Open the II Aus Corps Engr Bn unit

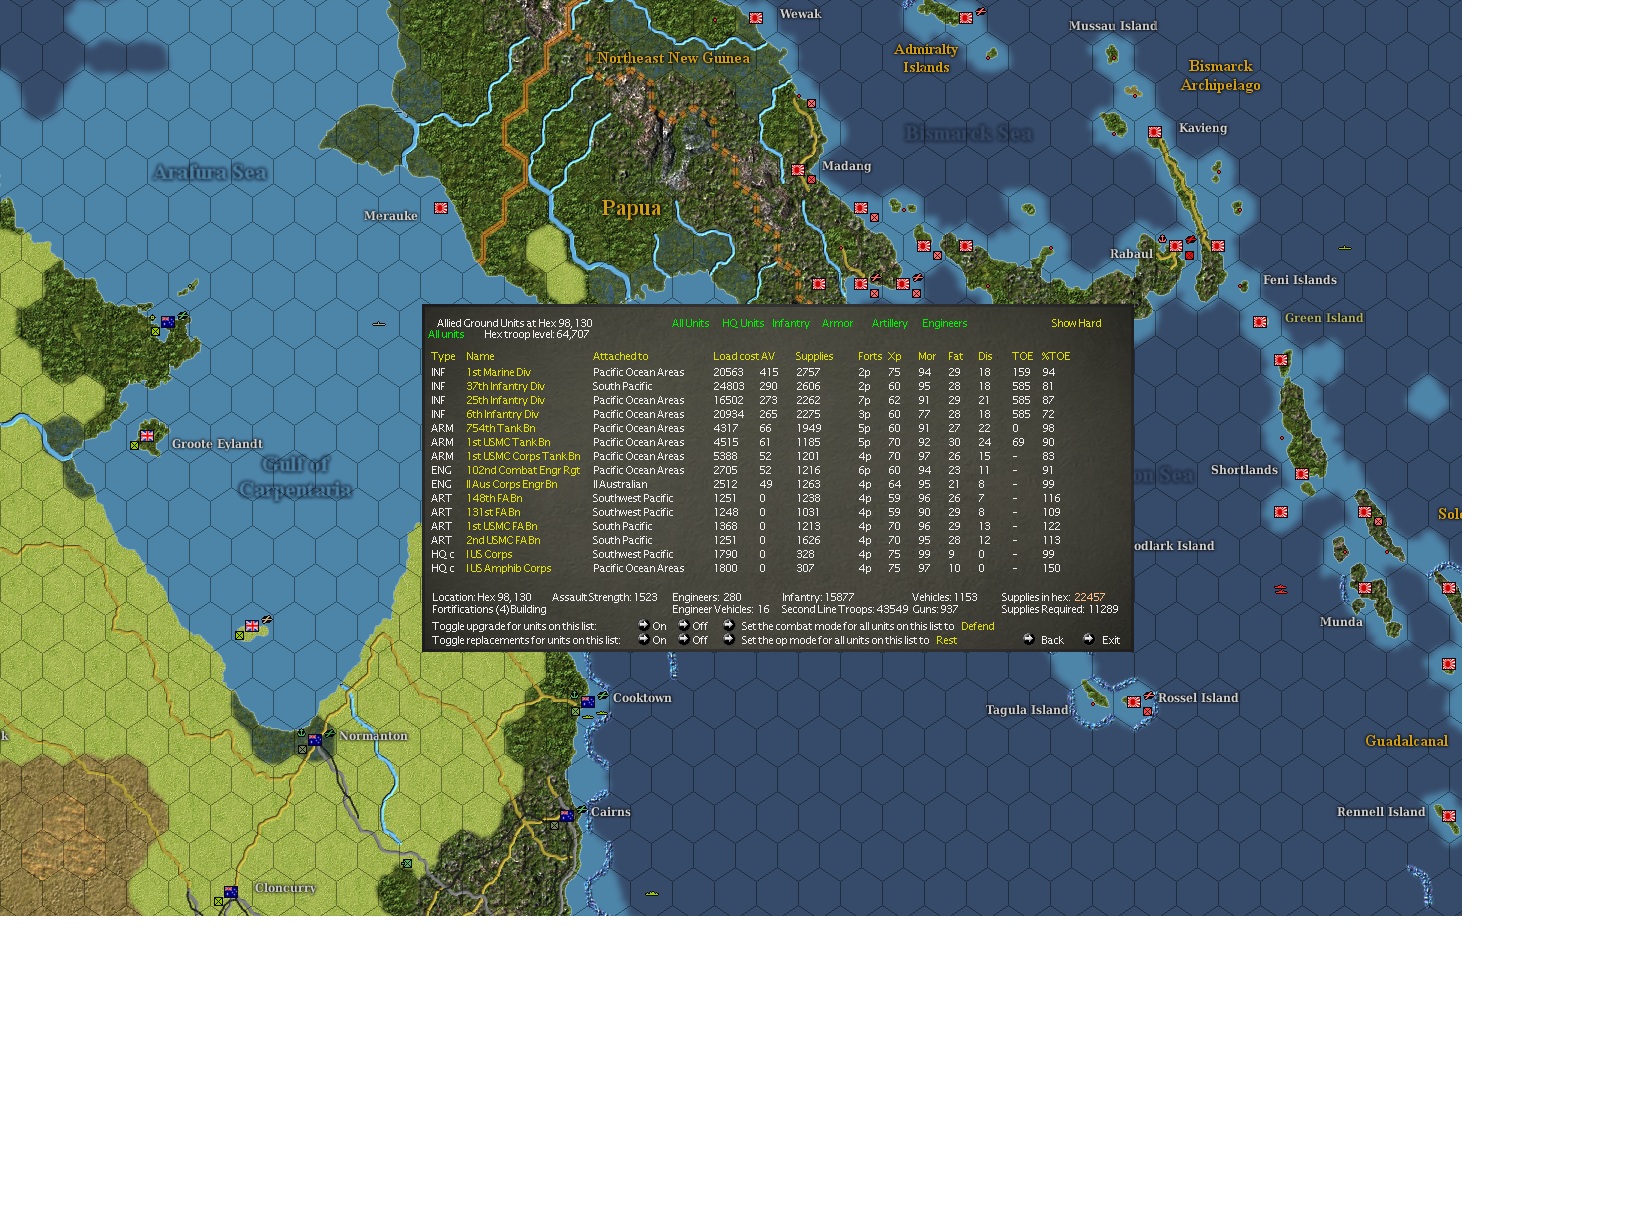pyautogui.click(x=511, y=484)
